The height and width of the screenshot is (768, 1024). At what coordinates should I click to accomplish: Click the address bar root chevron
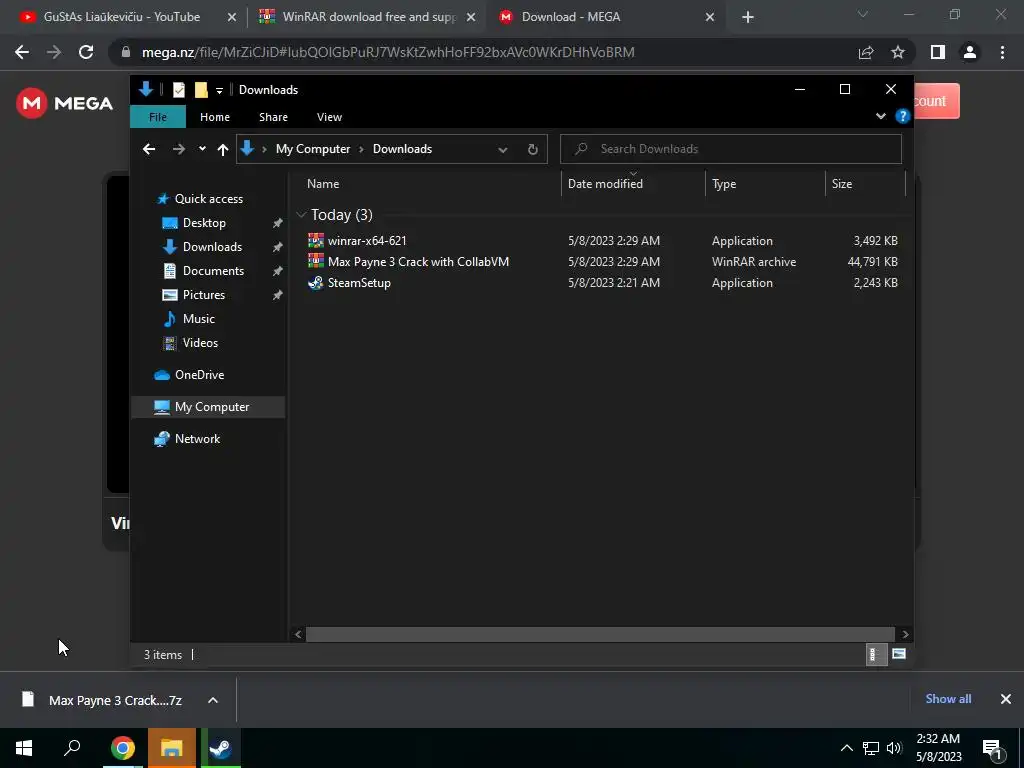pyautogui.click(x=264, y=150)
